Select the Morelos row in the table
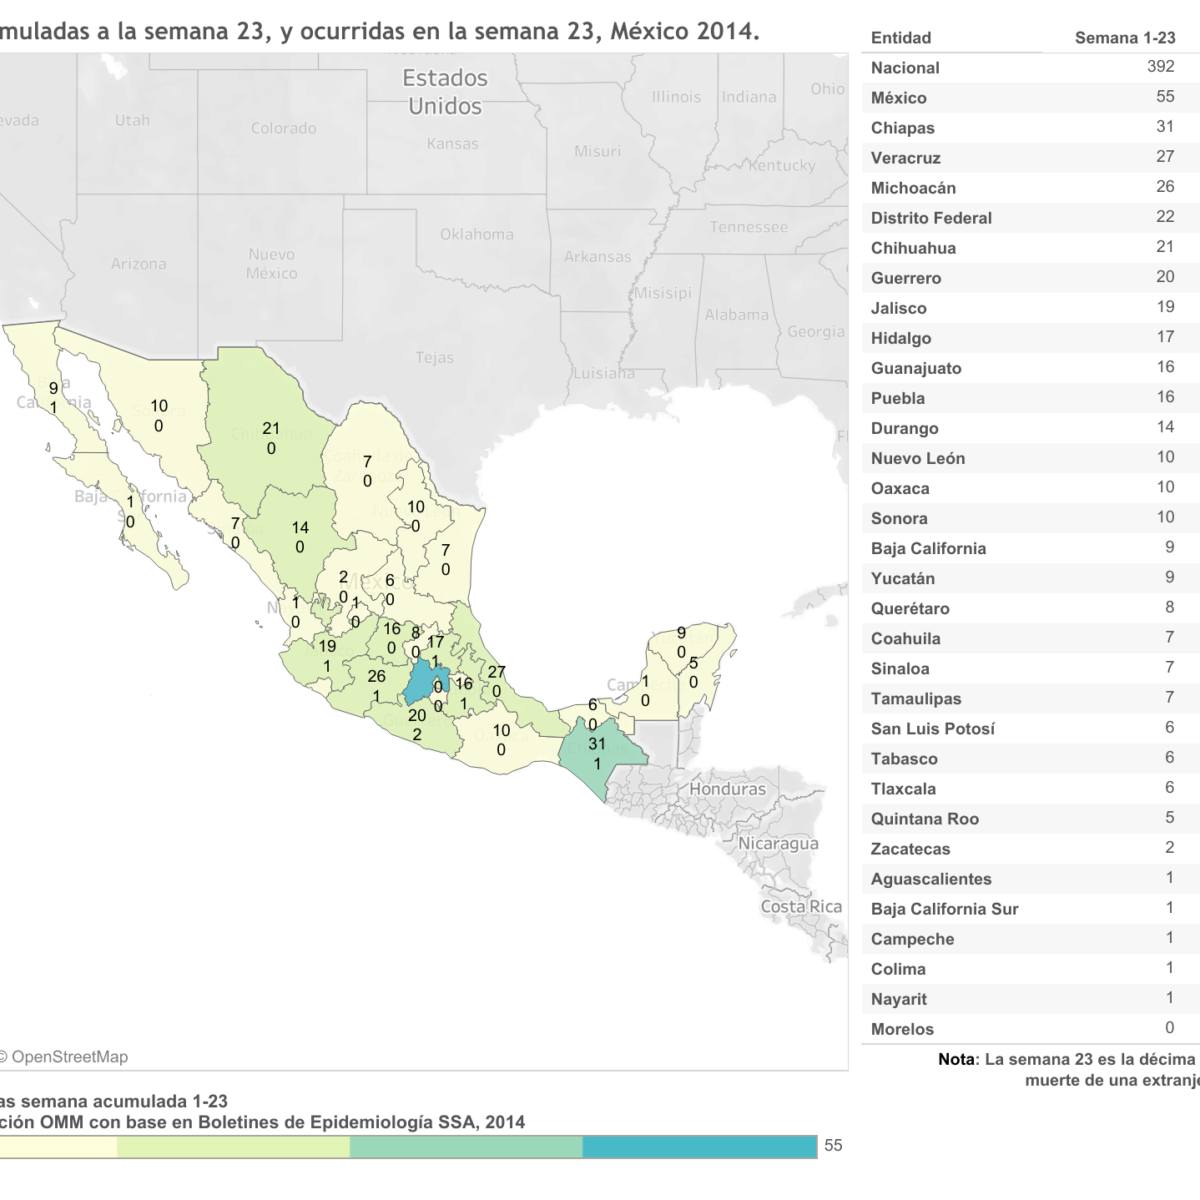The height and width of the screenshot is (1200, 1200). pyautogui.click(x=1030, y=1029)
